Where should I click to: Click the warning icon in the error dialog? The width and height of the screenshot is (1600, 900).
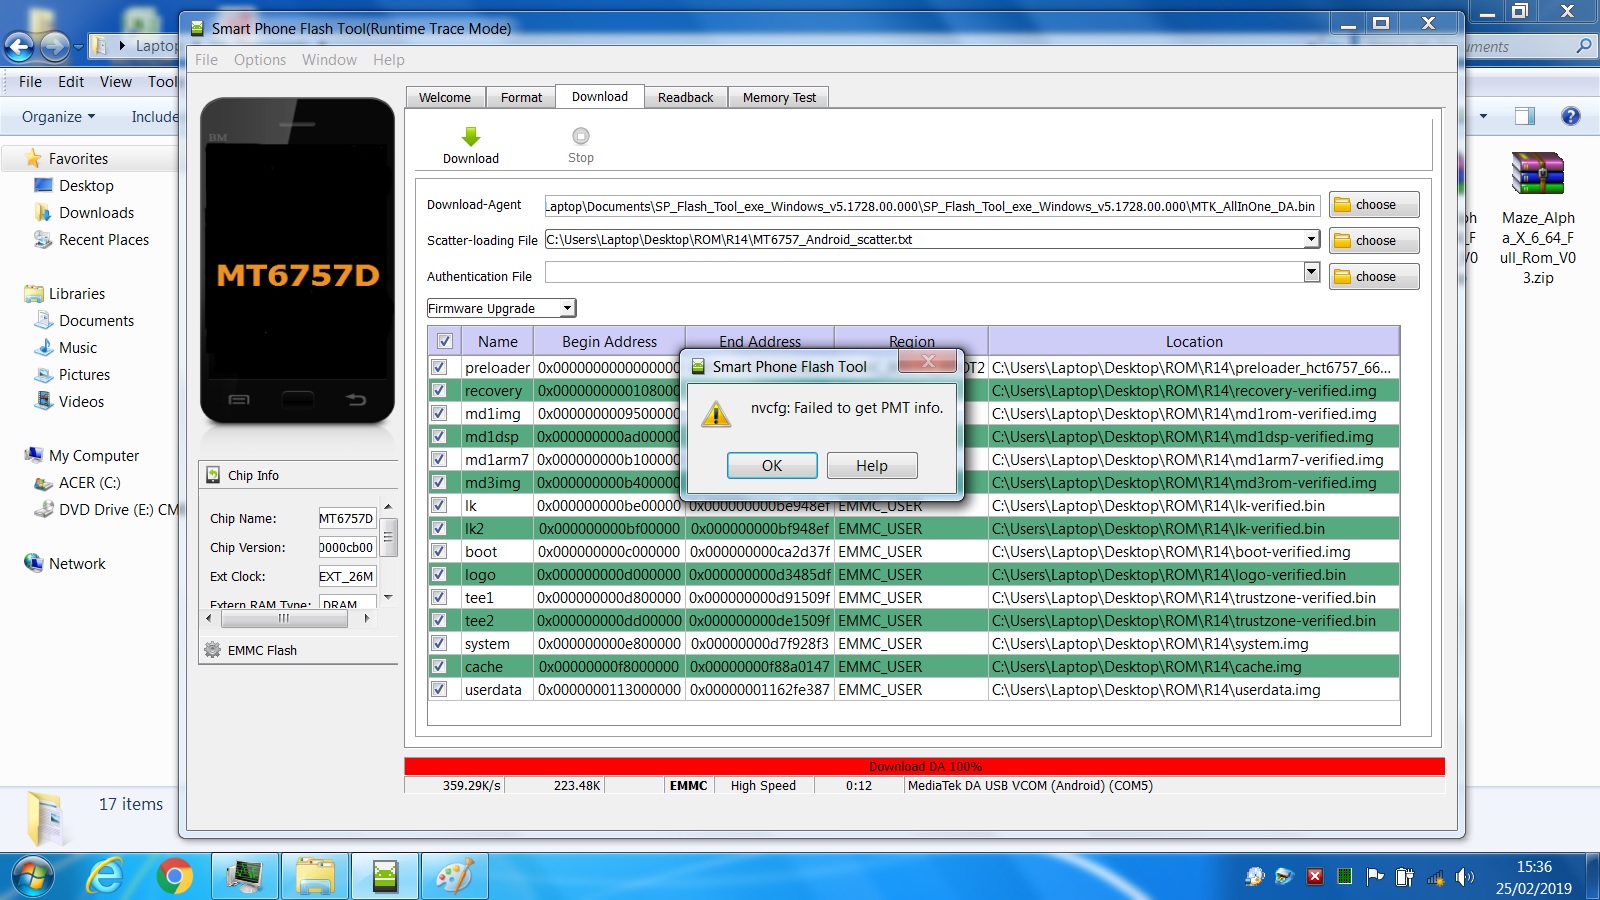(x=716, y=413)
